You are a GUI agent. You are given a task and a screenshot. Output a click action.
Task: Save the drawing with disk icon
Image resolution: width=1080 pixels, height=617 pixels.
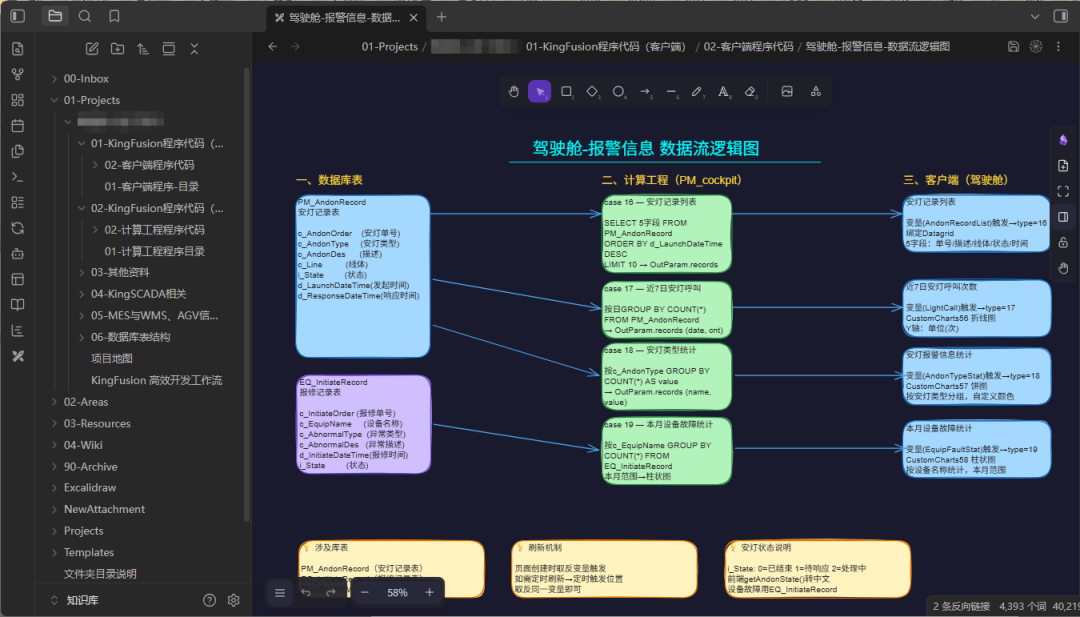(1013, 47)
